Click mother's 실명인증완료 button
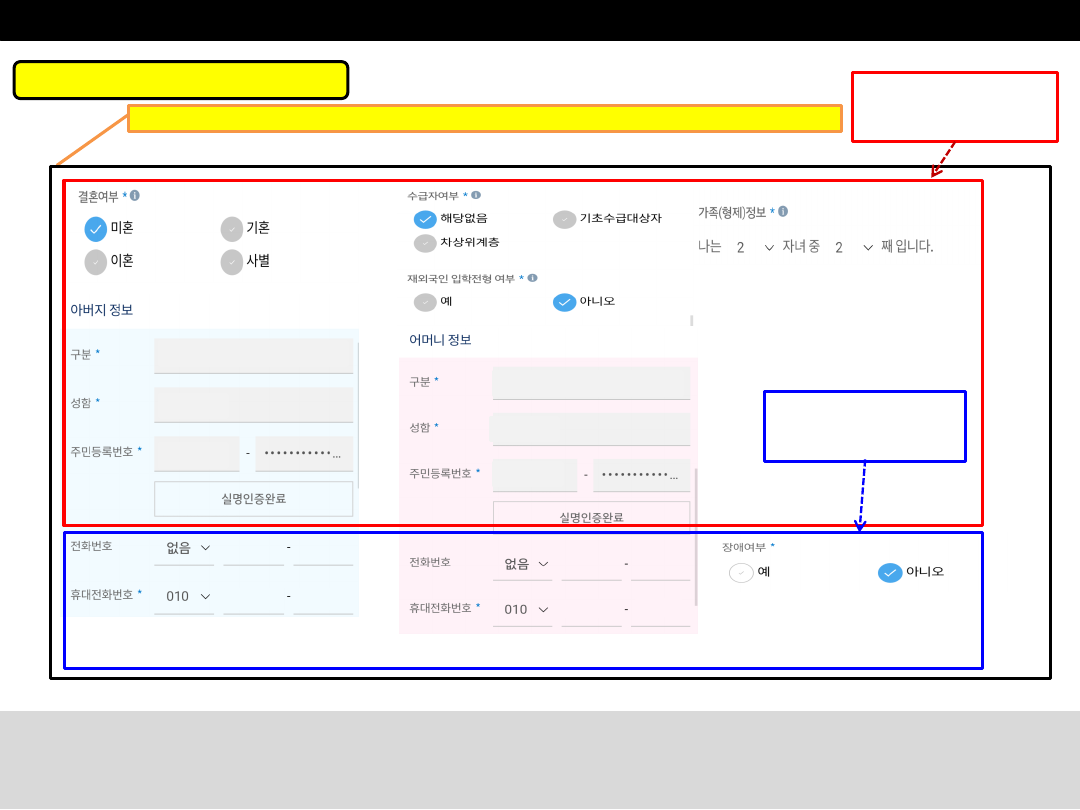 [591, 517]
